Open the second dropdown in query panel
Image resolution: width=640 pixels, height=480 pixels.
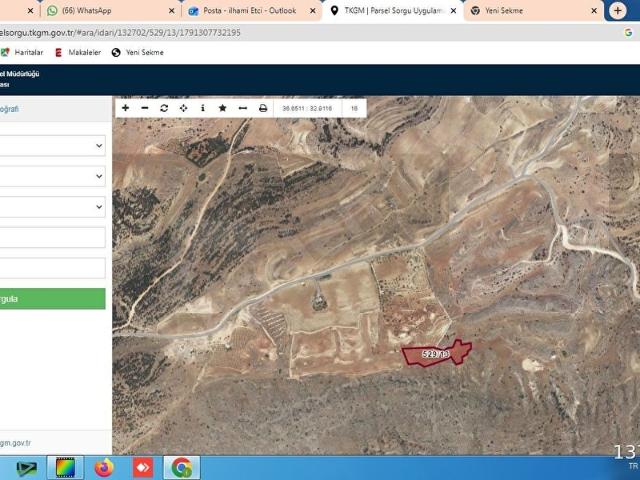click(52, 176)
